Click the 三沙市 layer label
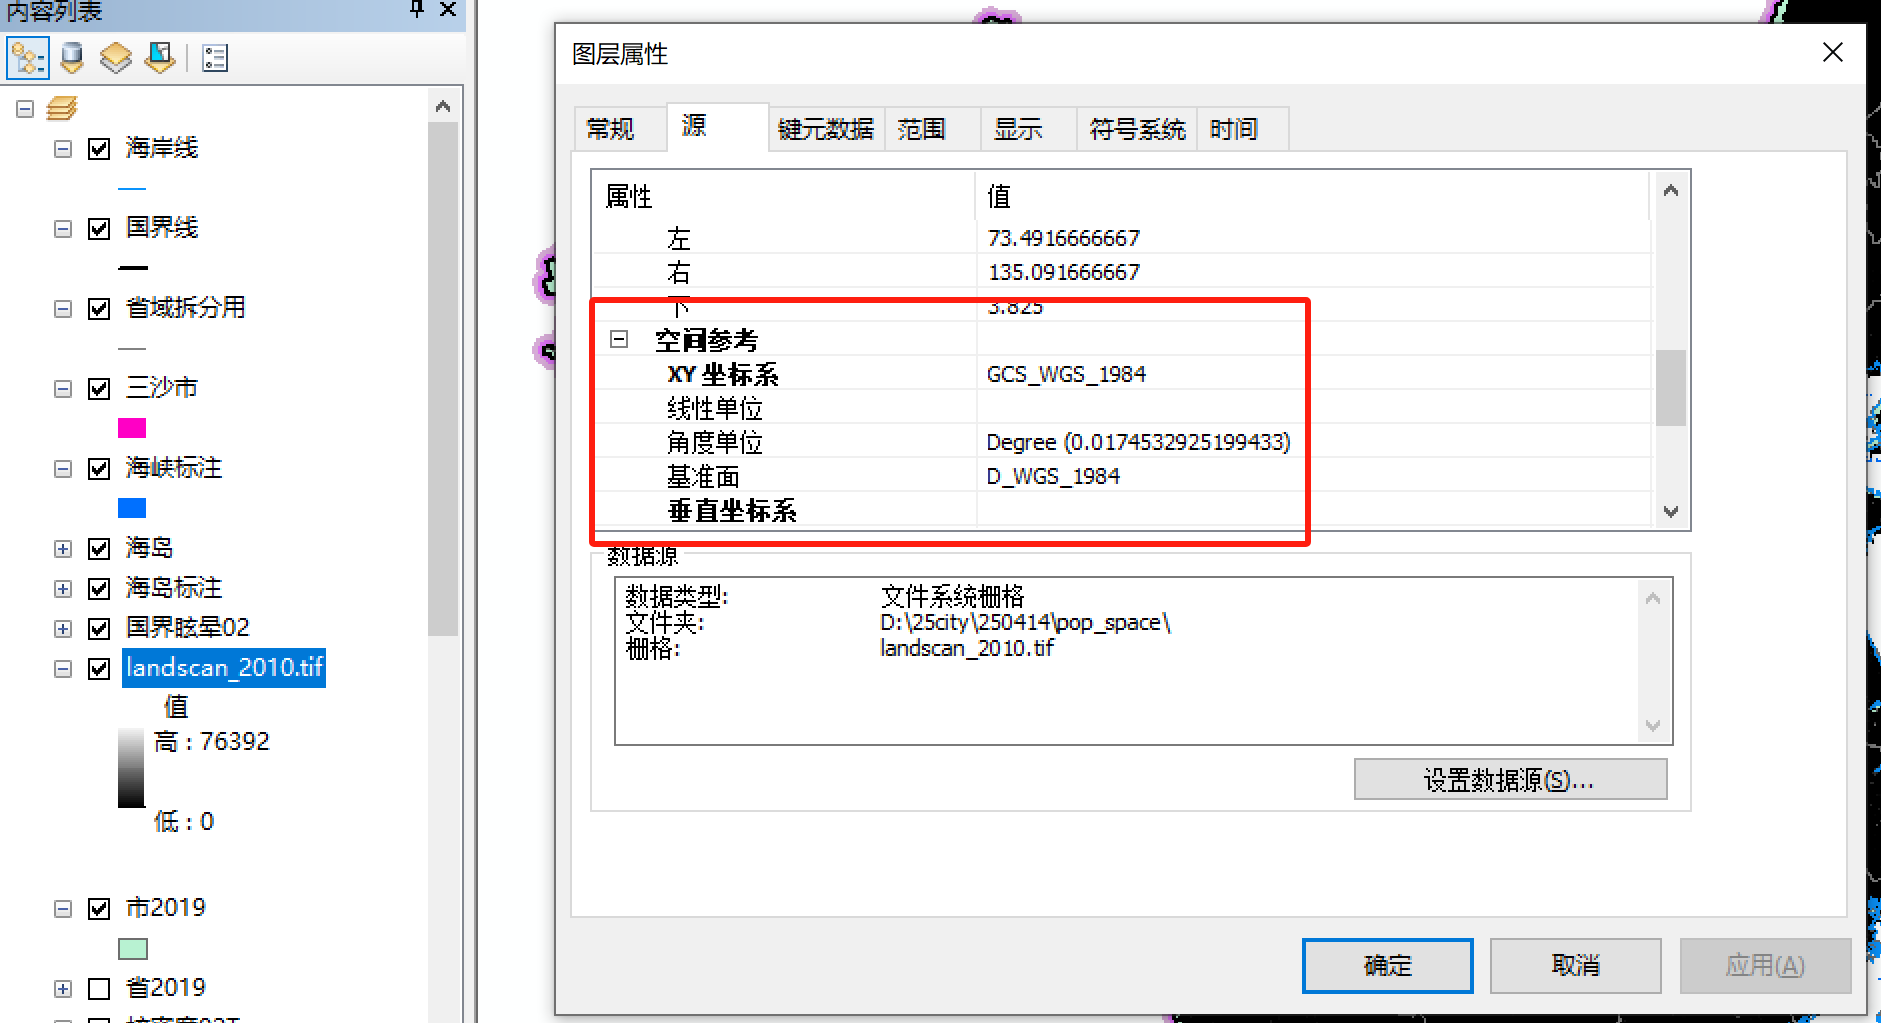Viewport: 1881px width, 1023px height. 163,388
